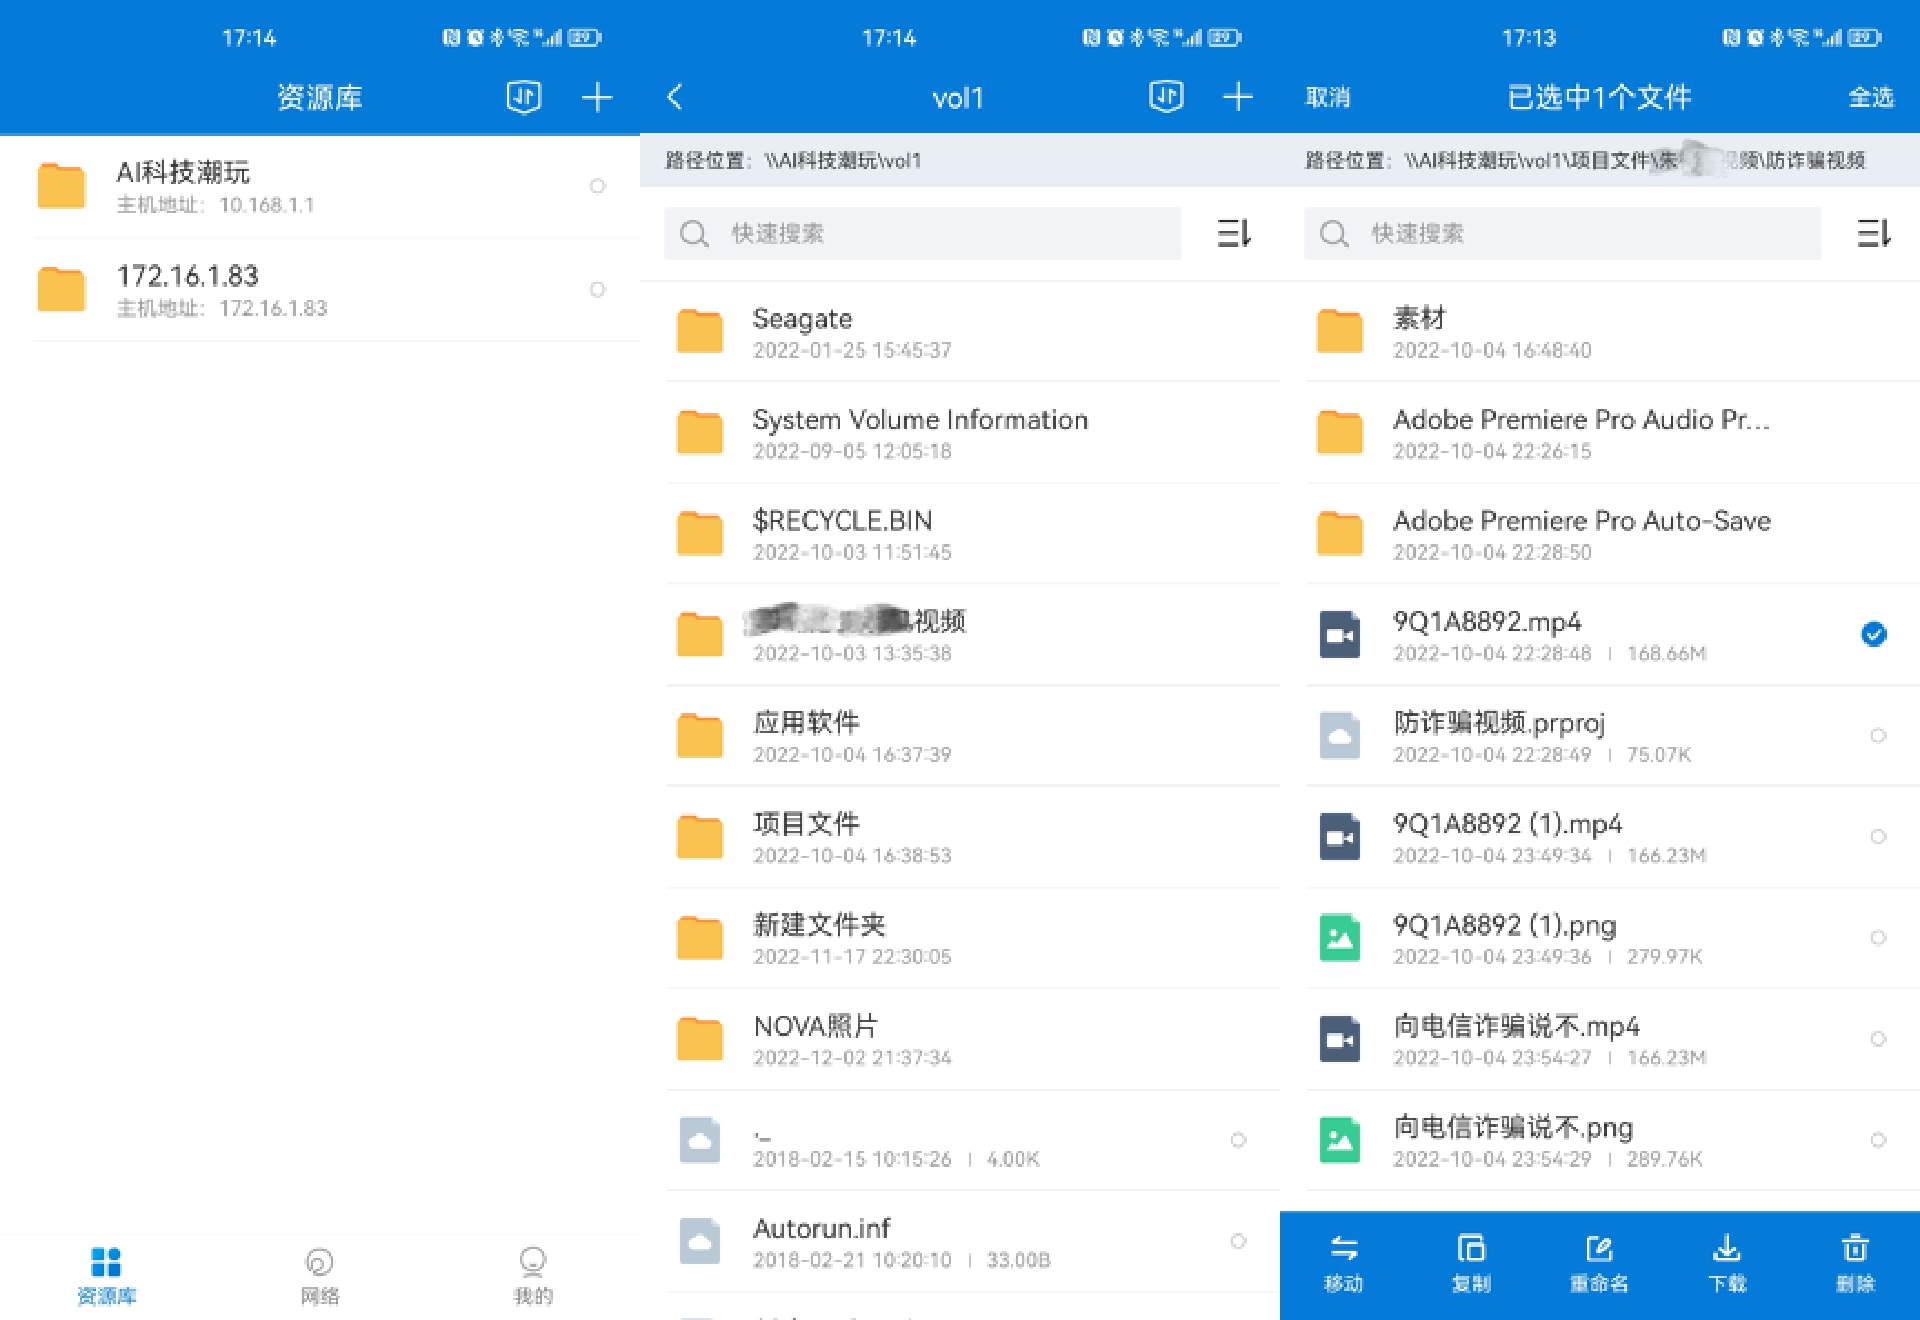Check the 向电信诈骗说不.mp4 selection circle
The width and height of the screenshot is (1920, 1320).
click(x=1878, y=1039)
